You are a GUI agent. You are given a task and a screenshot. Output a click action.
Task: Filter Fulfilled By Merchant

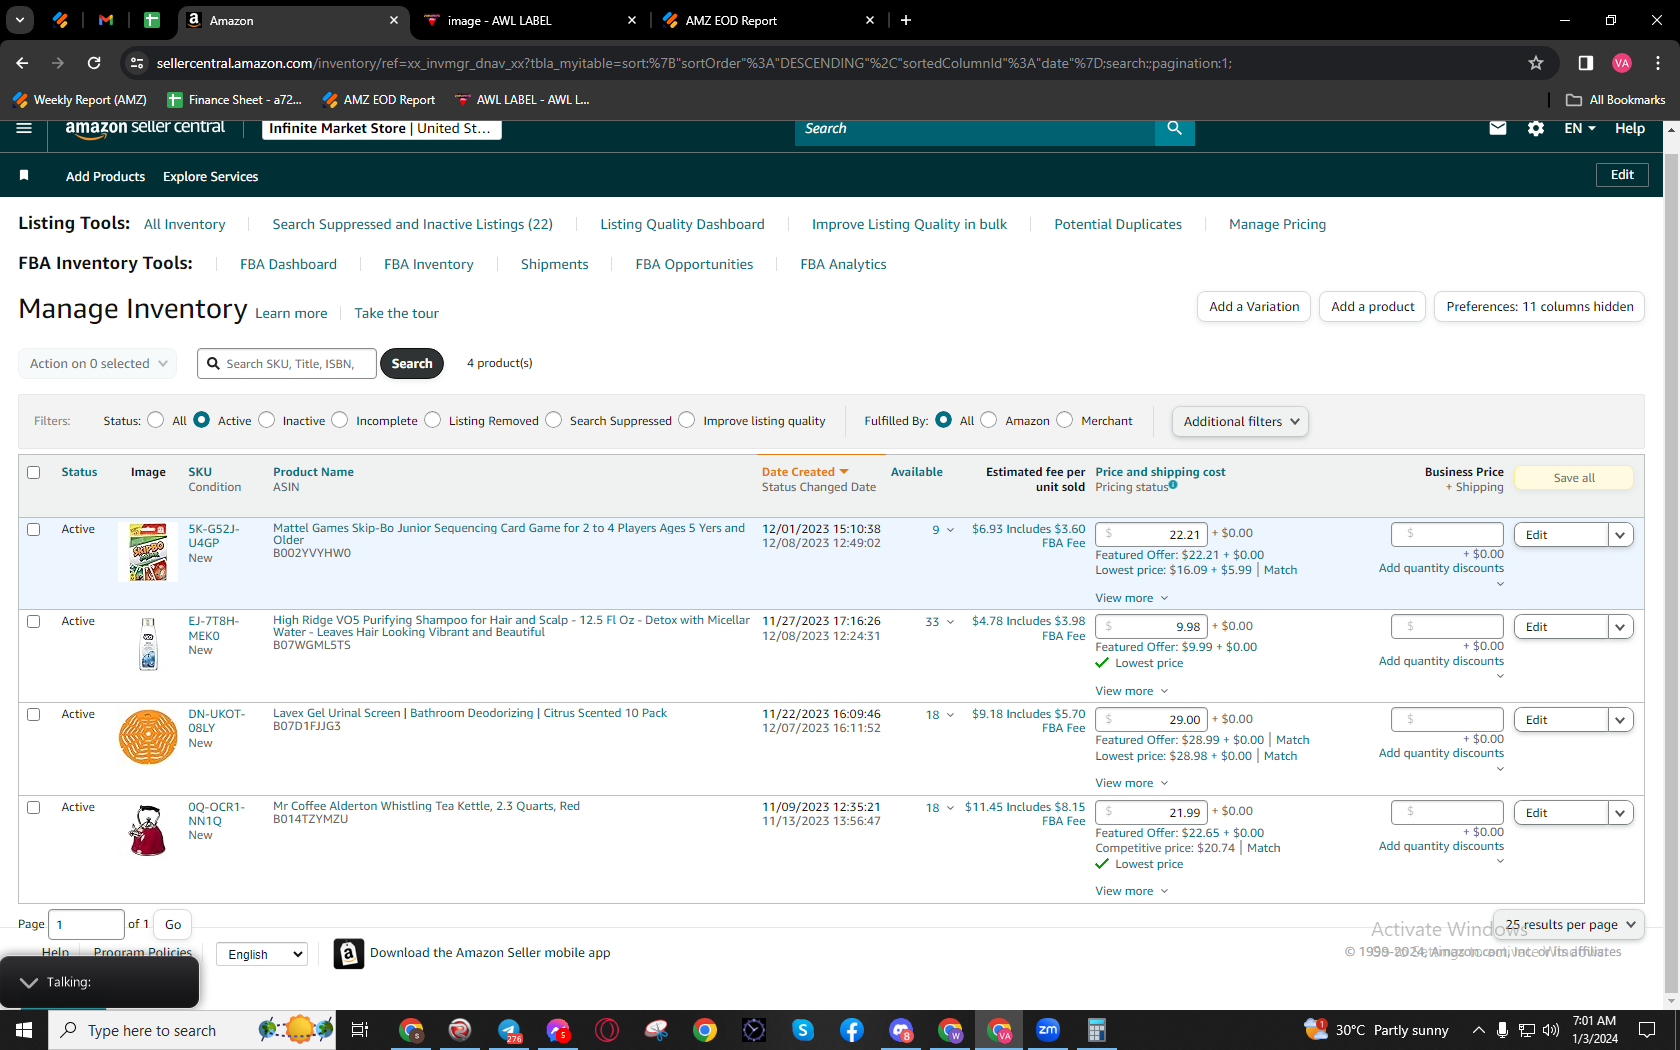tap(1064, 420)
